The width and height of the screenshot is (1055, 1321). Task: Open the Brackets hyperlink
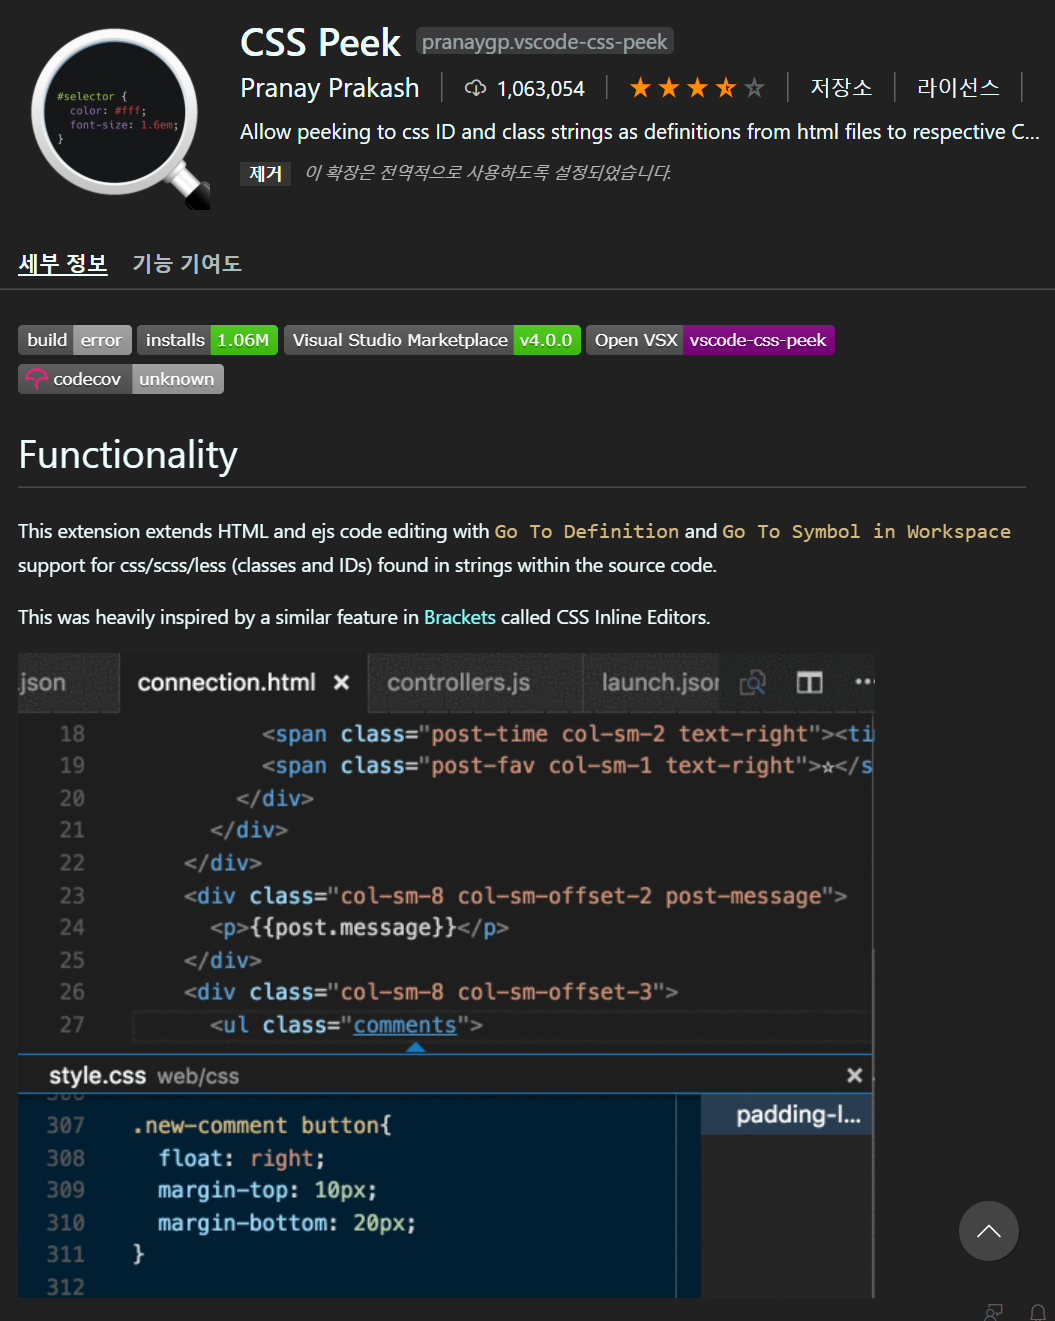pyautogui.click(x=460, y=617)
